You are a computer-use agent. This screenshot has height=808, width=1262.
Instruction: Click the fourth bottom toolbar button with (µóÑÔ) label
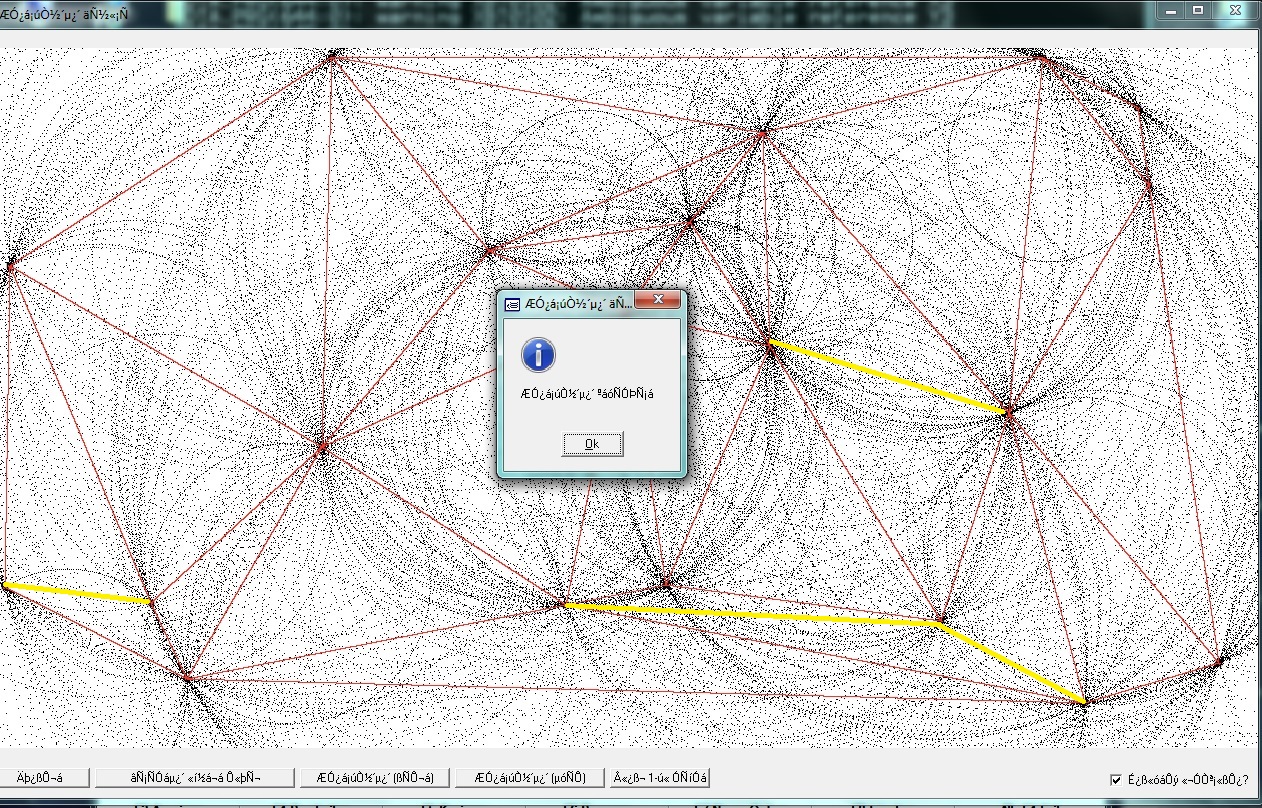pos(530,777)
